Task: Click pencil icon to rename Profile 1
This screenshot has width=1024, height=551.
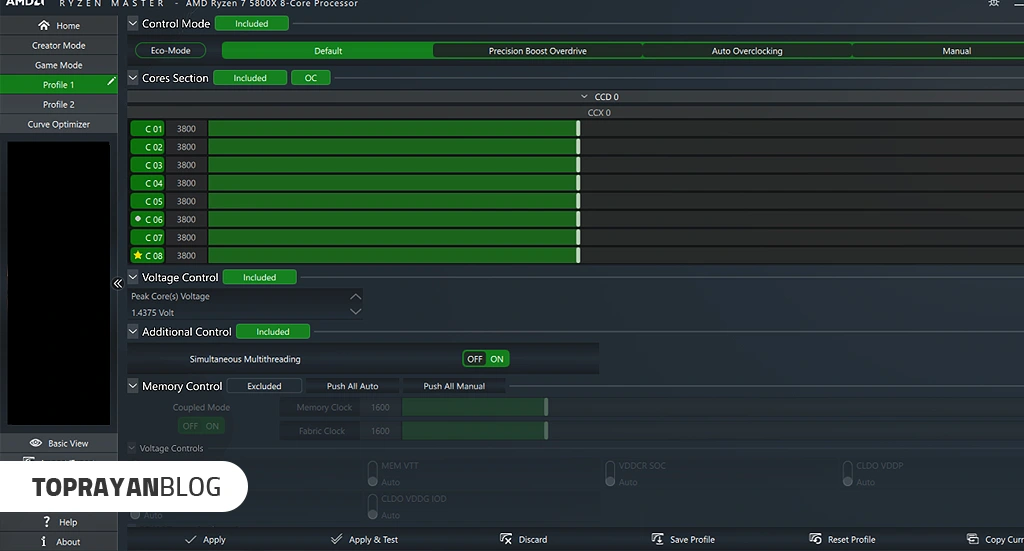Action: click(x=111, y=81)
